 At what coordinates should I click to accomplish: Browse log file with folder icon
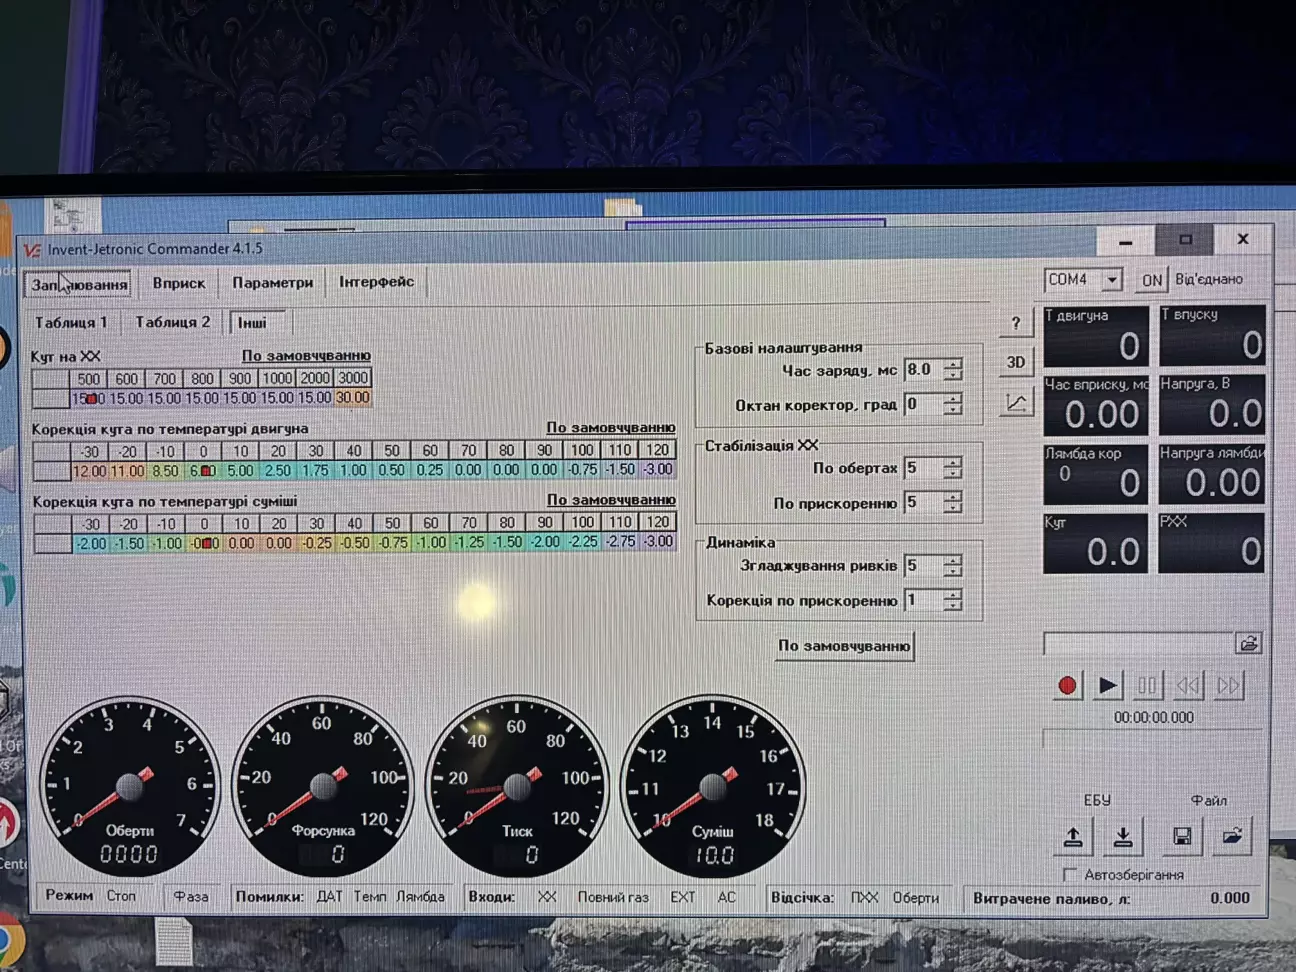tap(1248, 644)
